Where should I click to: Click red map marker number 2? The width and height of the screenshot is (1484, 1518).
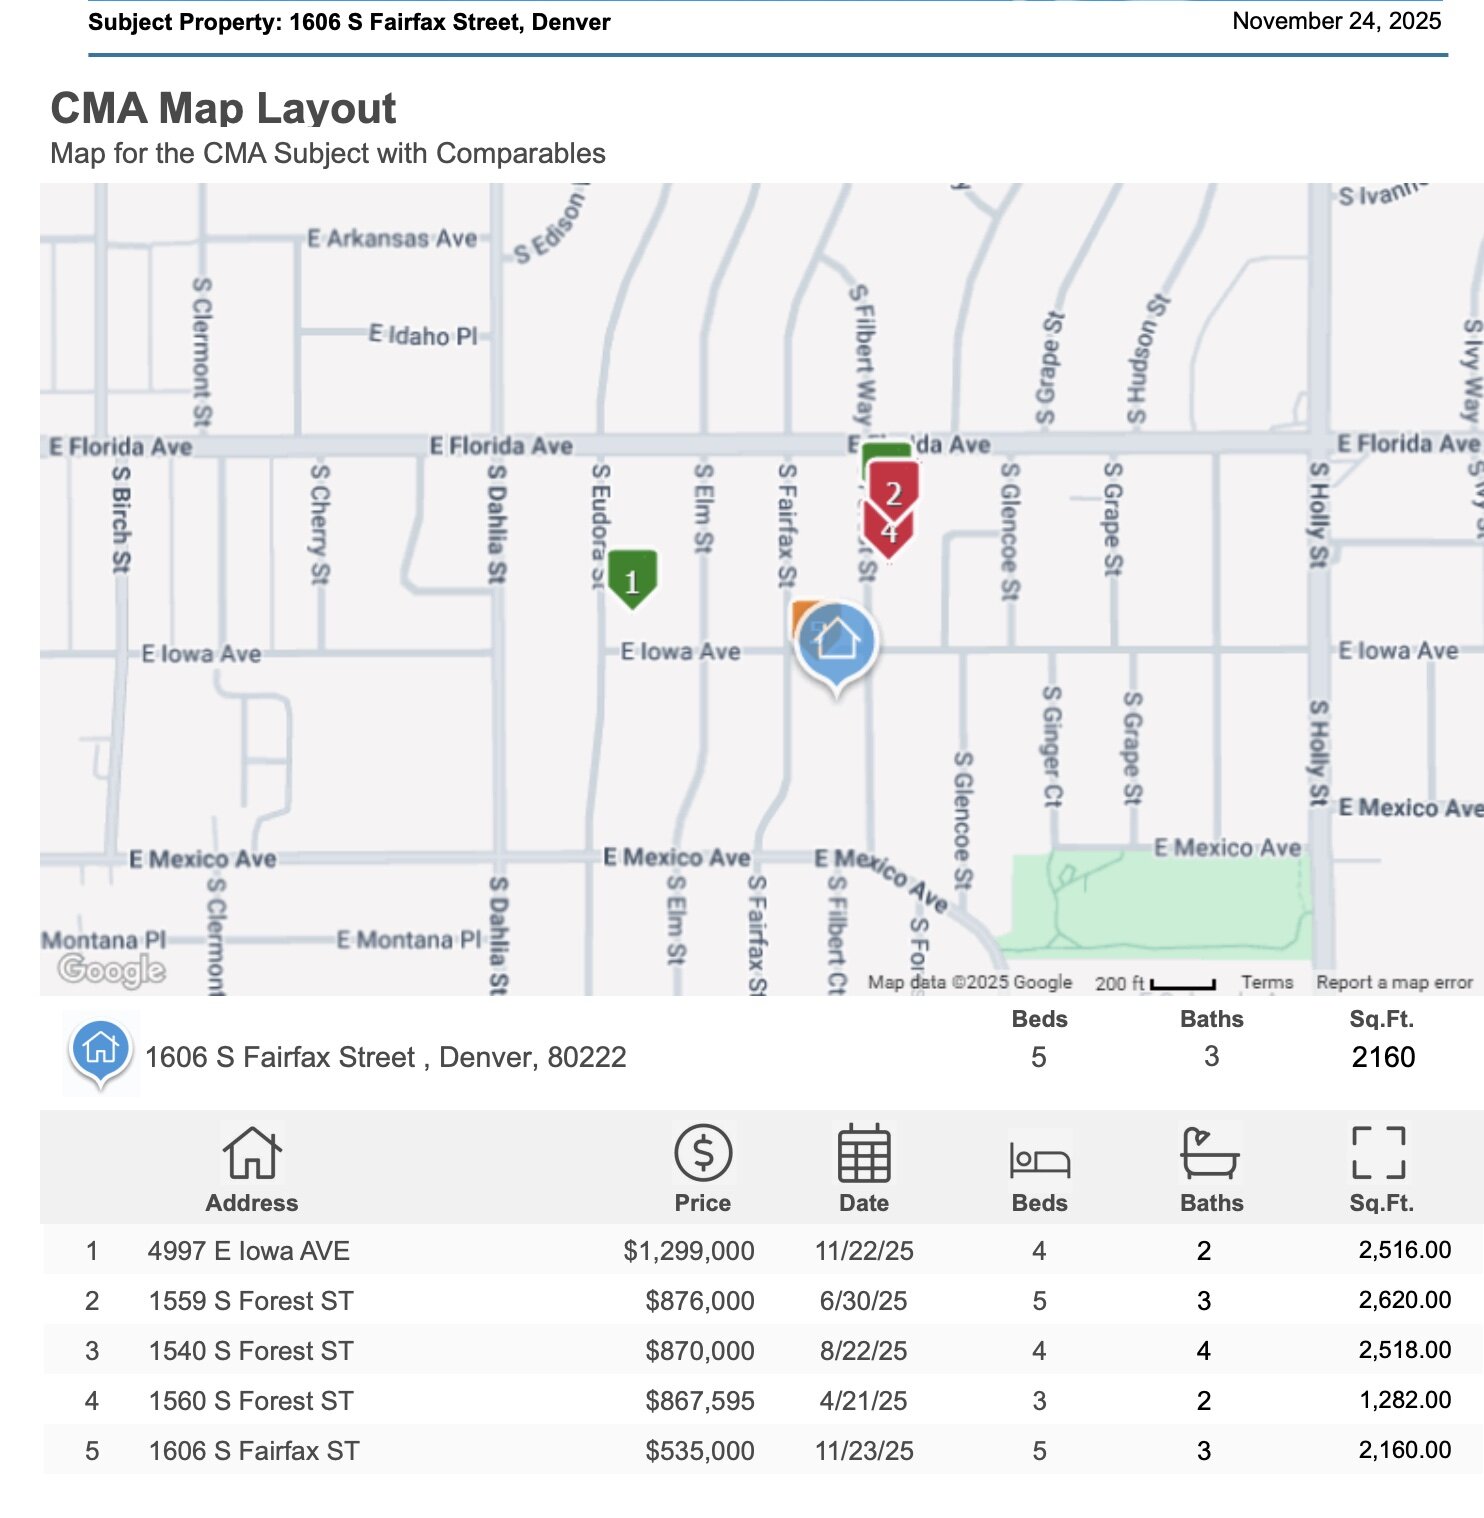point(893,490)
